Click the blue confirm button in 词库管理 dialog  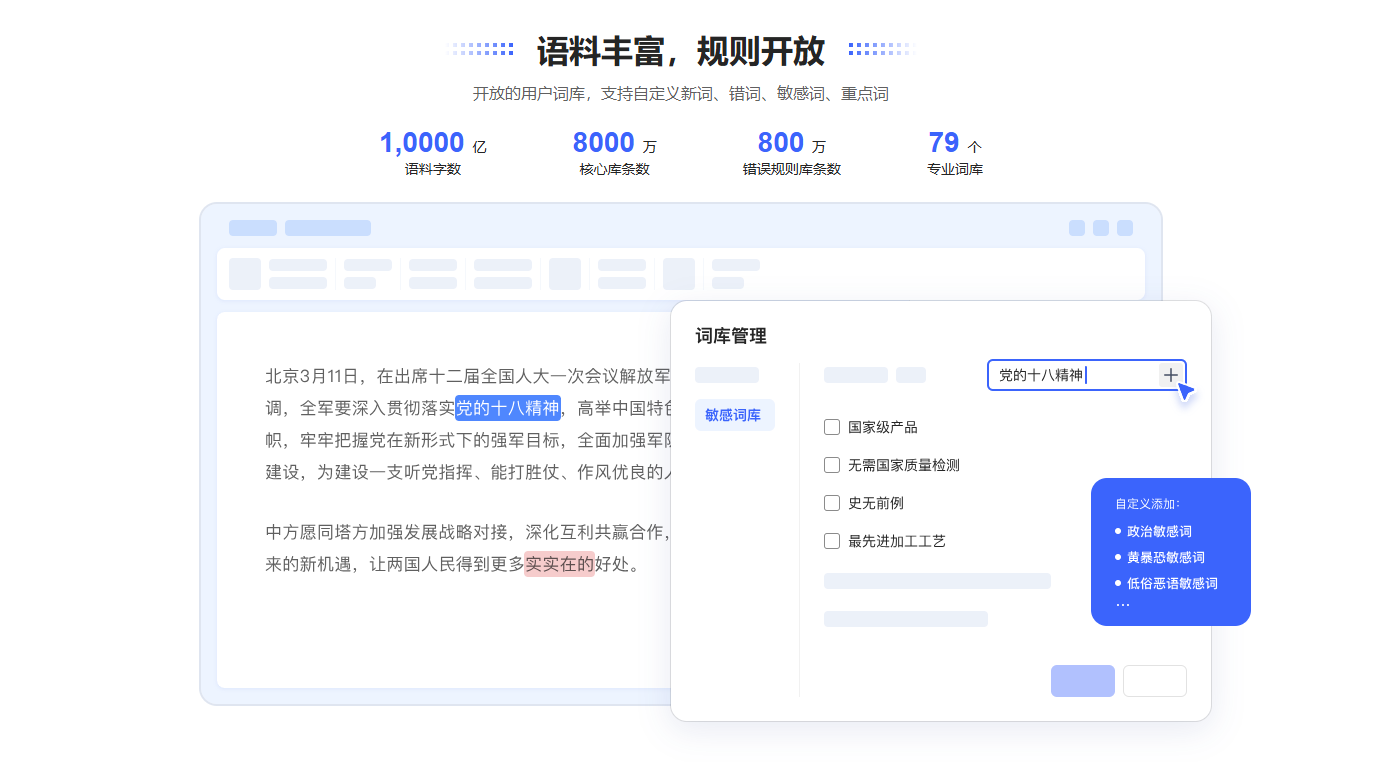pyautogui.click(x=1082, y=681)
